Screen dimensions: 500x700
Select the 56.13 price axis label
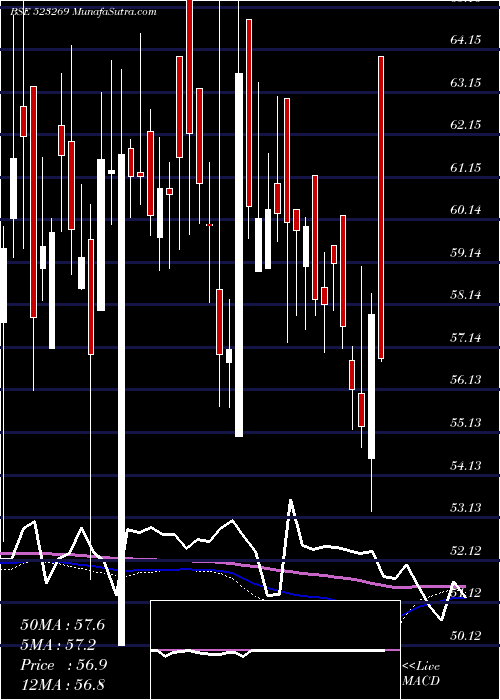tap(466, 379)
